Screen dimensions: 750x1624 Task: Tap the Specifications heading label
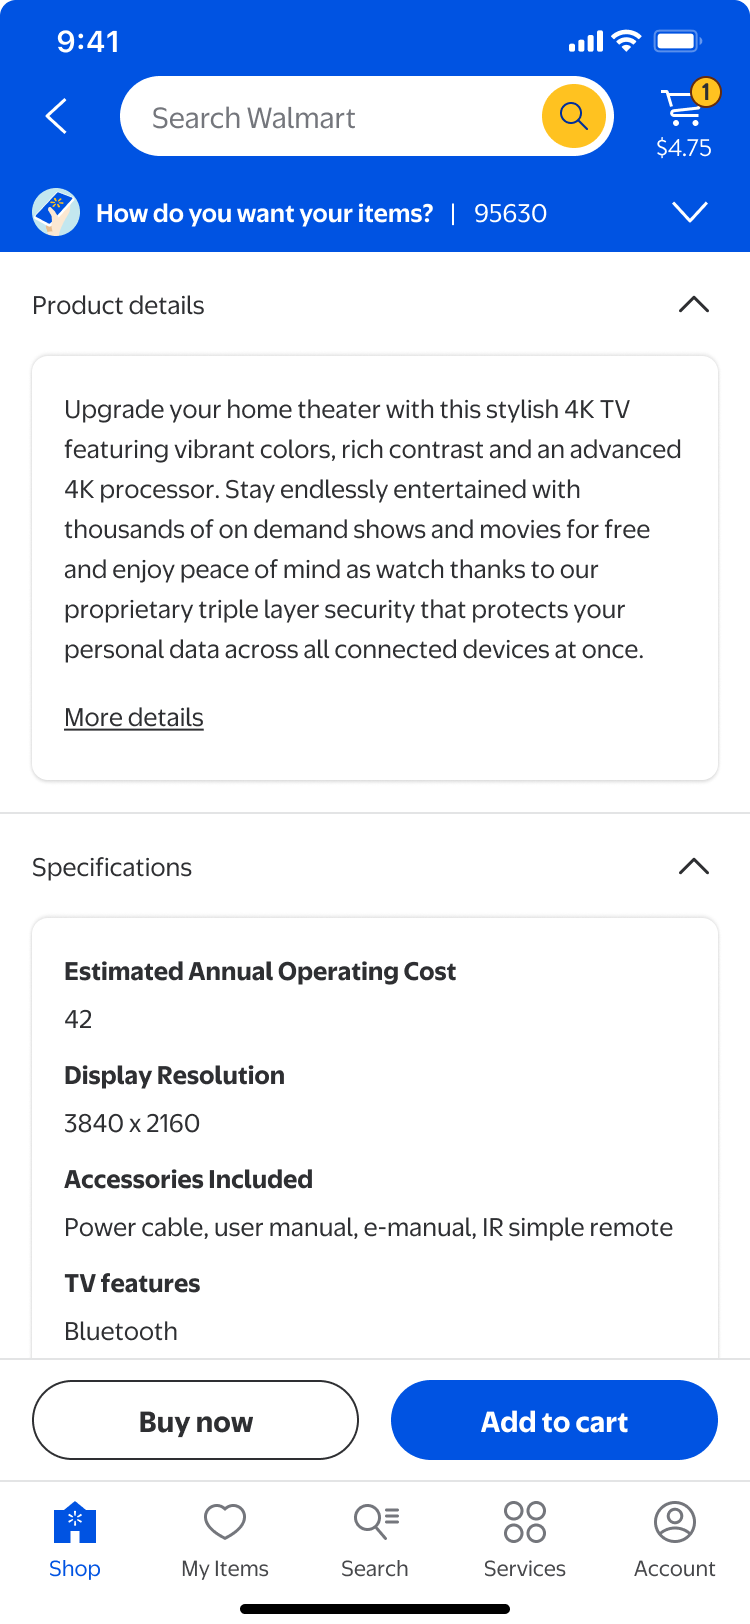112,867
